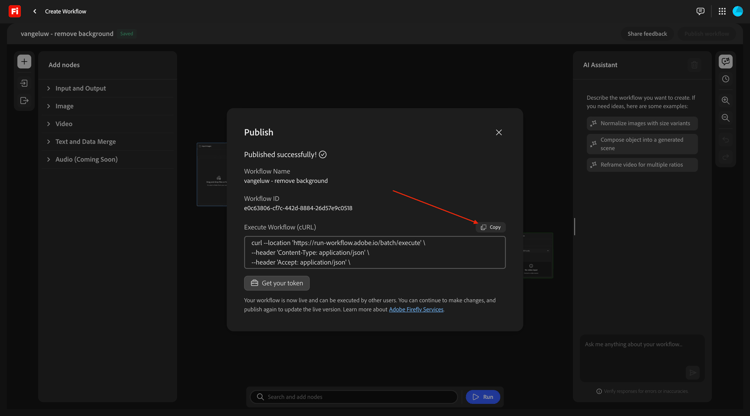Image resolution: width=750 pixels, height=416 pixels.
Task: Copy the Execute Workflow cURL command
Action: pos(491,227)
